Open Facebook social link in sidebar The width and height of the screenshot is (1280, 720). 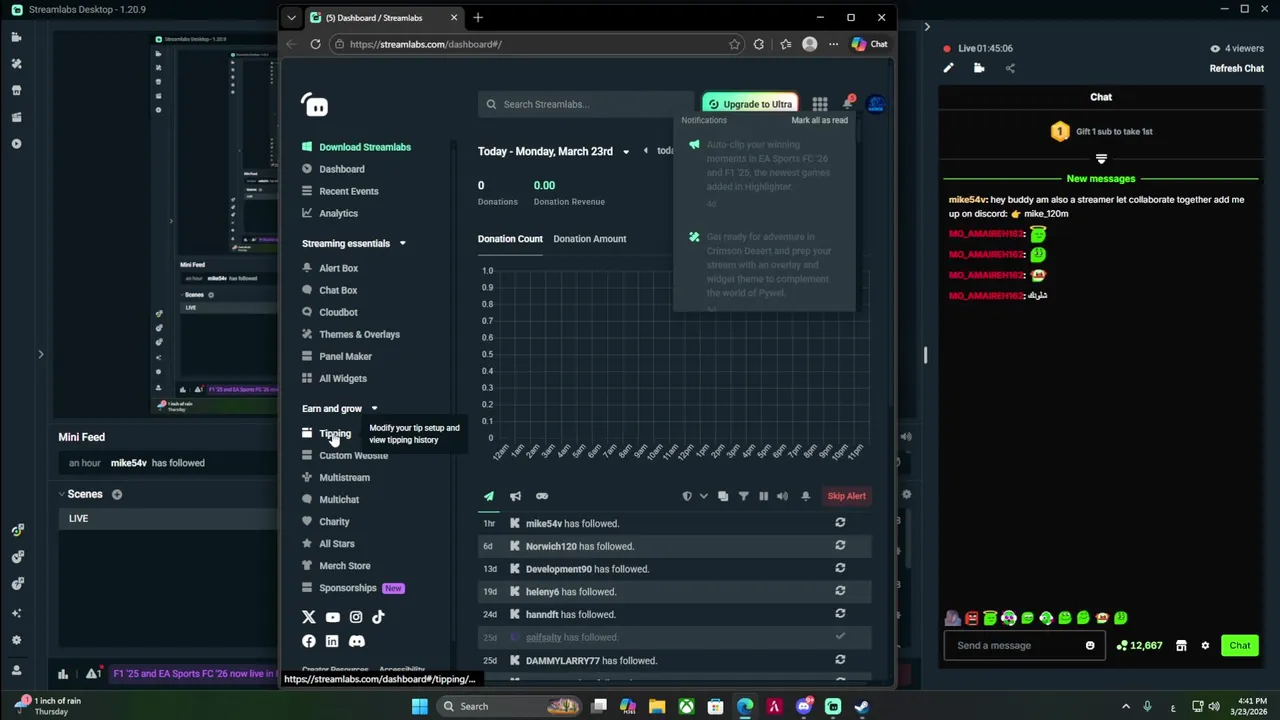click(308, 641)
